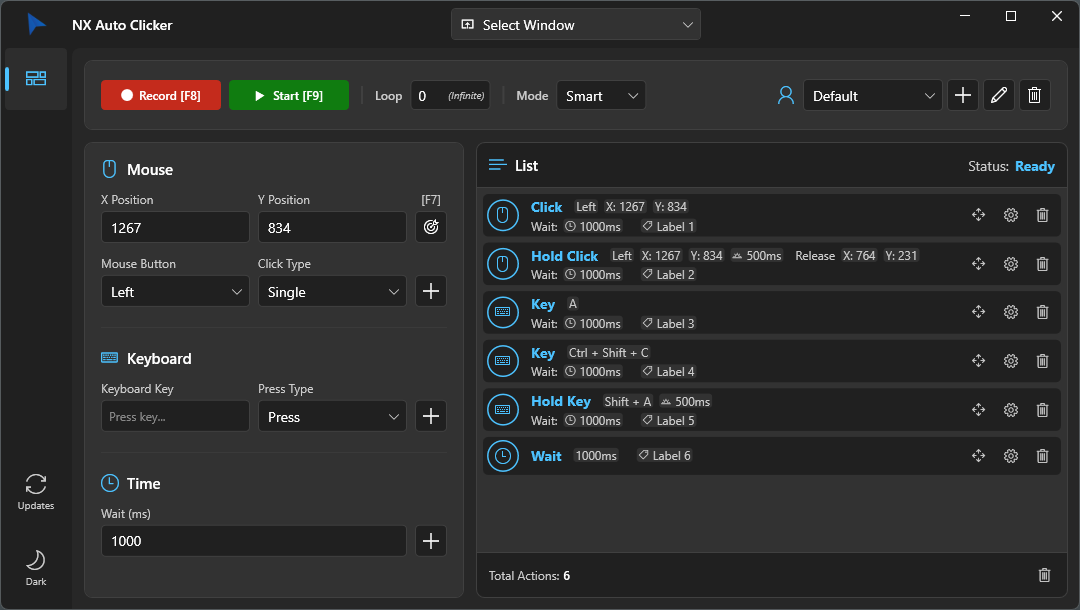
Task: Move the Hold Key action handle
Action: [978, 410]
